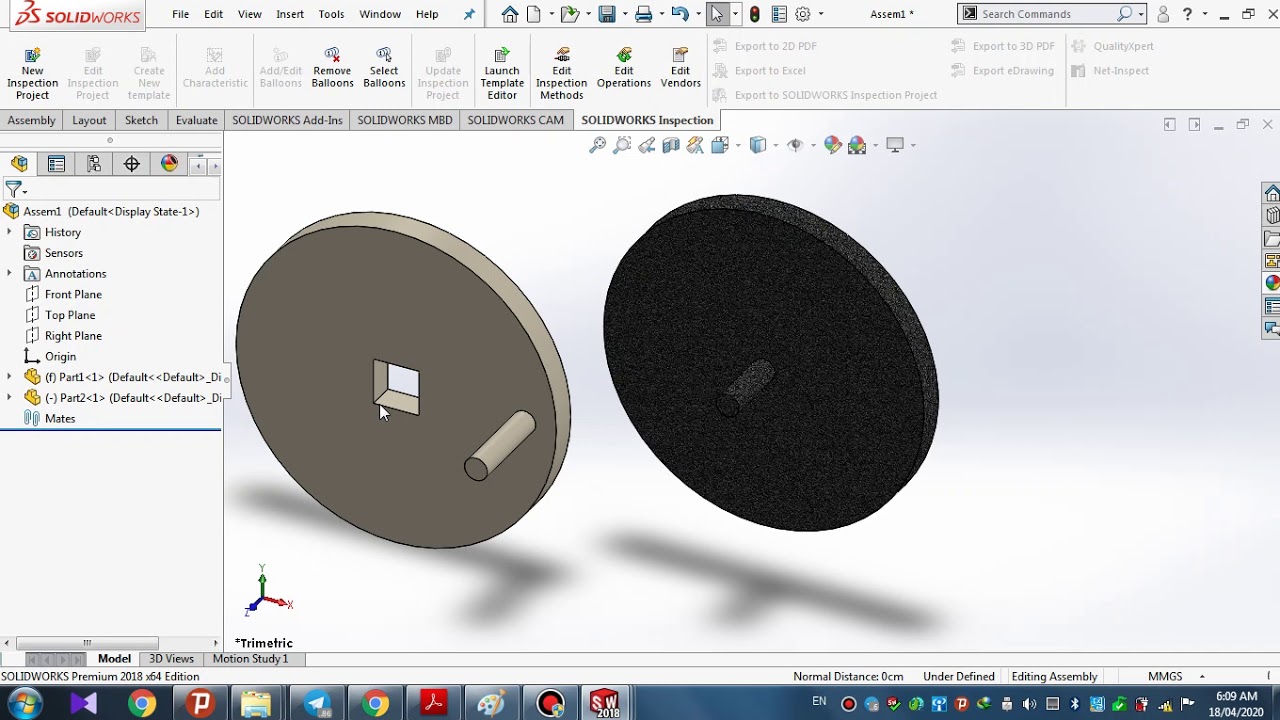Click the Rebuild traffic light icon
The width and height of the screenshot is (1280, 720).
pos(755,14)
